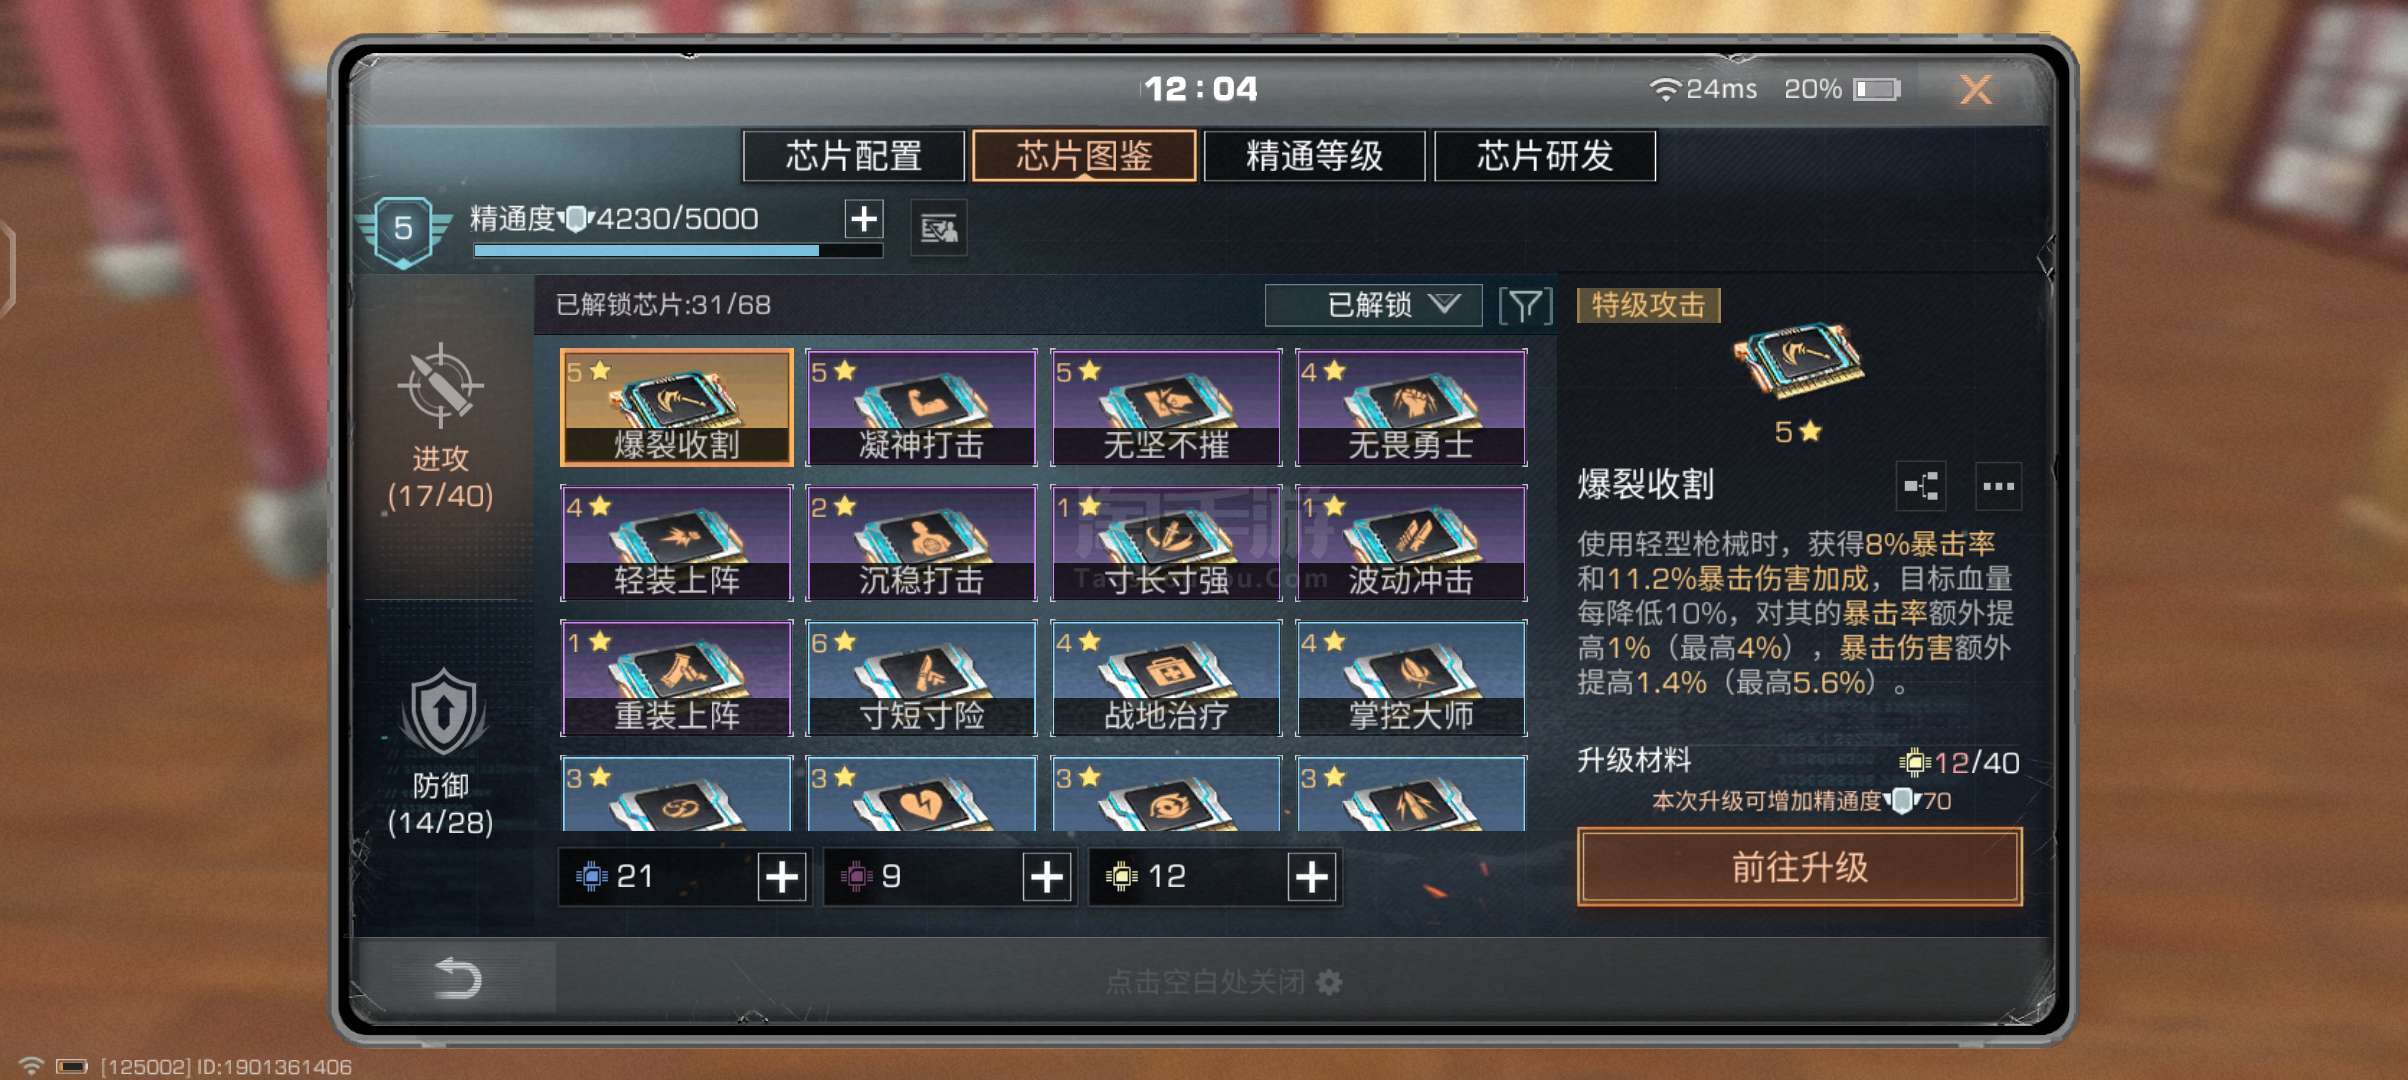Click the 前往升级 upgrade button
The image size is (2408, 1080).
click(x=1799, y=867)
